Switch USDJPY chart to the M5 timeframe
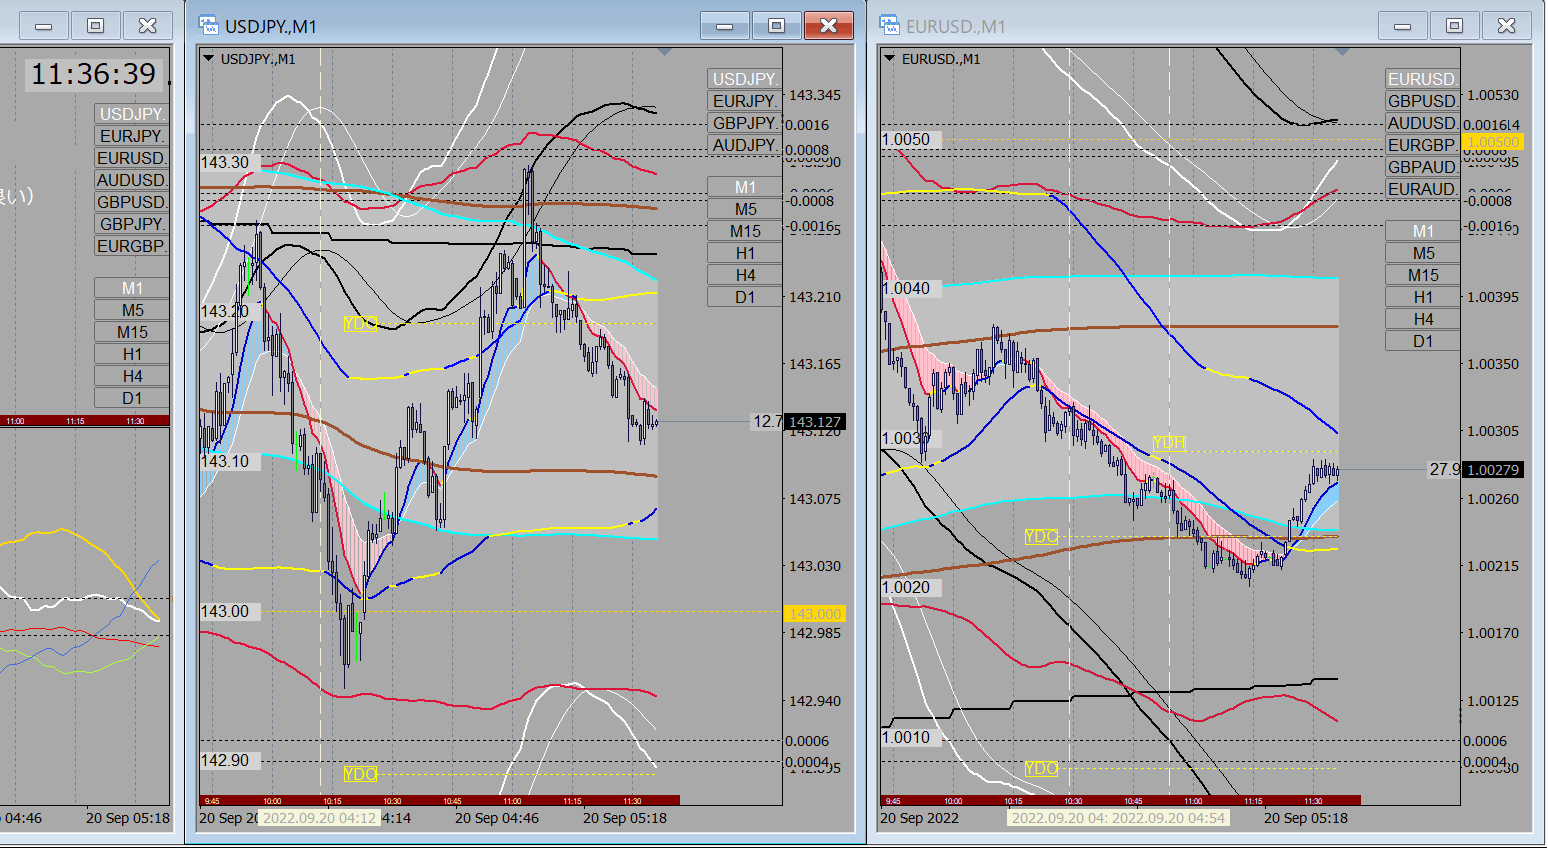This screenshot has height=848, width=1548. [745, 209]
